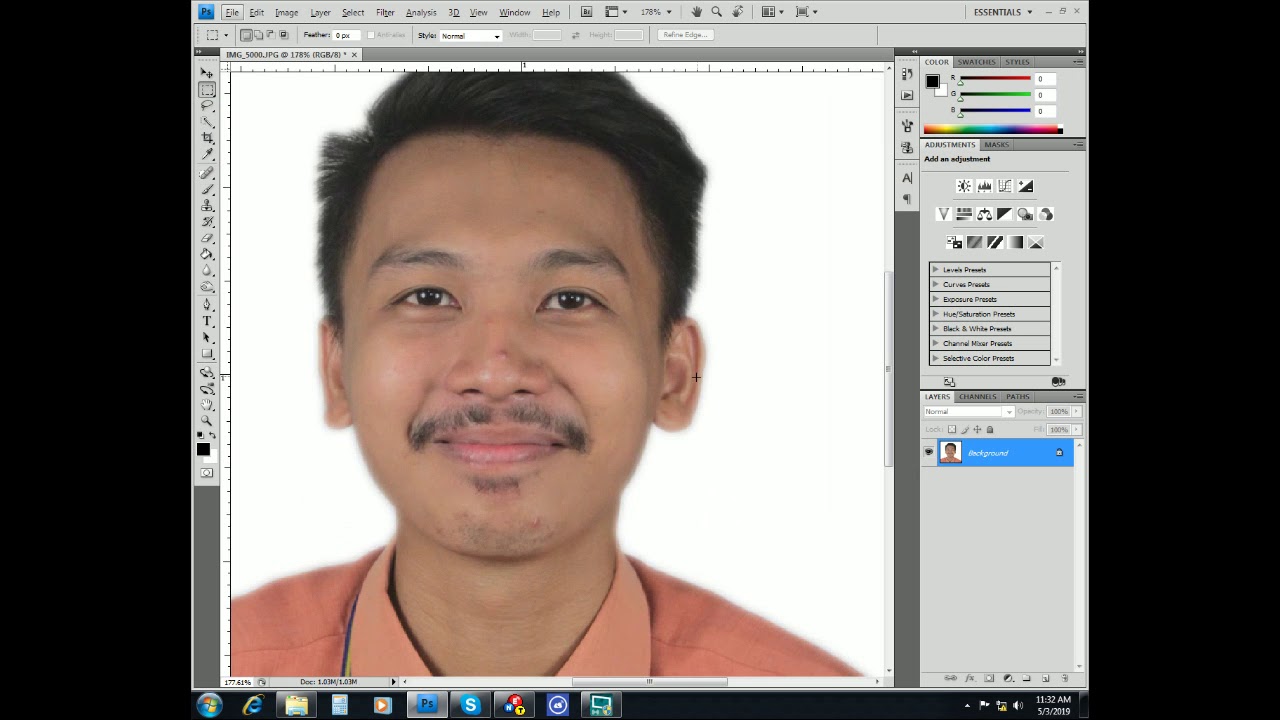This screenshot has height=720, width=1280.
Task: Hide the Background layer with eye icon
Action: click(929, 453)
